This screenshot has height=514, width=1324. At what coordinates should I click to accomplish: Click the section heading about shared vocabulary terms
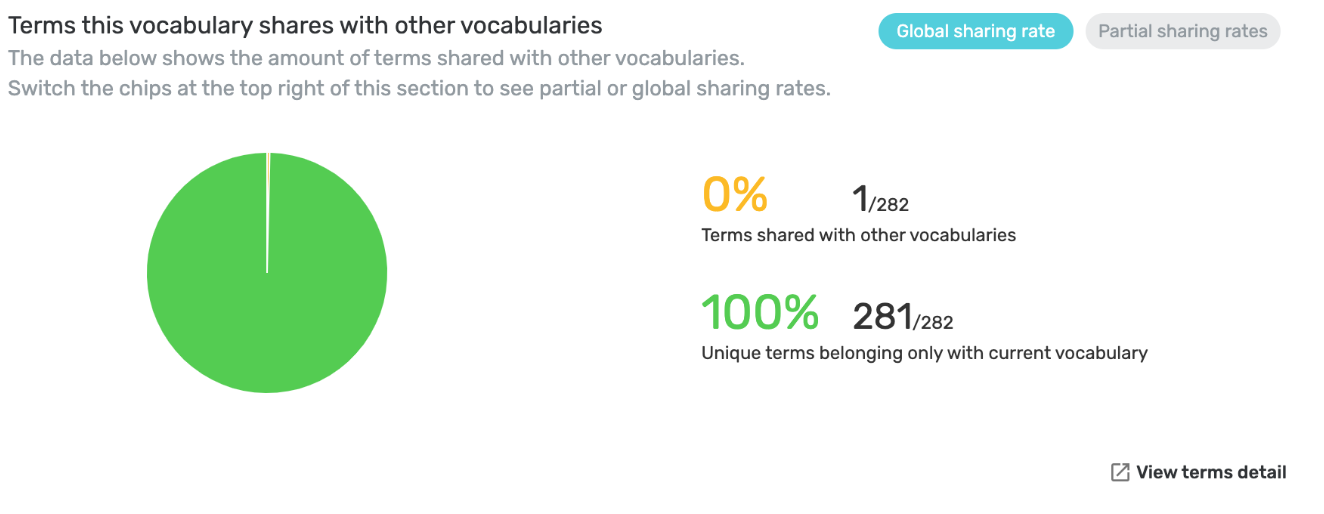pos(305,25)
